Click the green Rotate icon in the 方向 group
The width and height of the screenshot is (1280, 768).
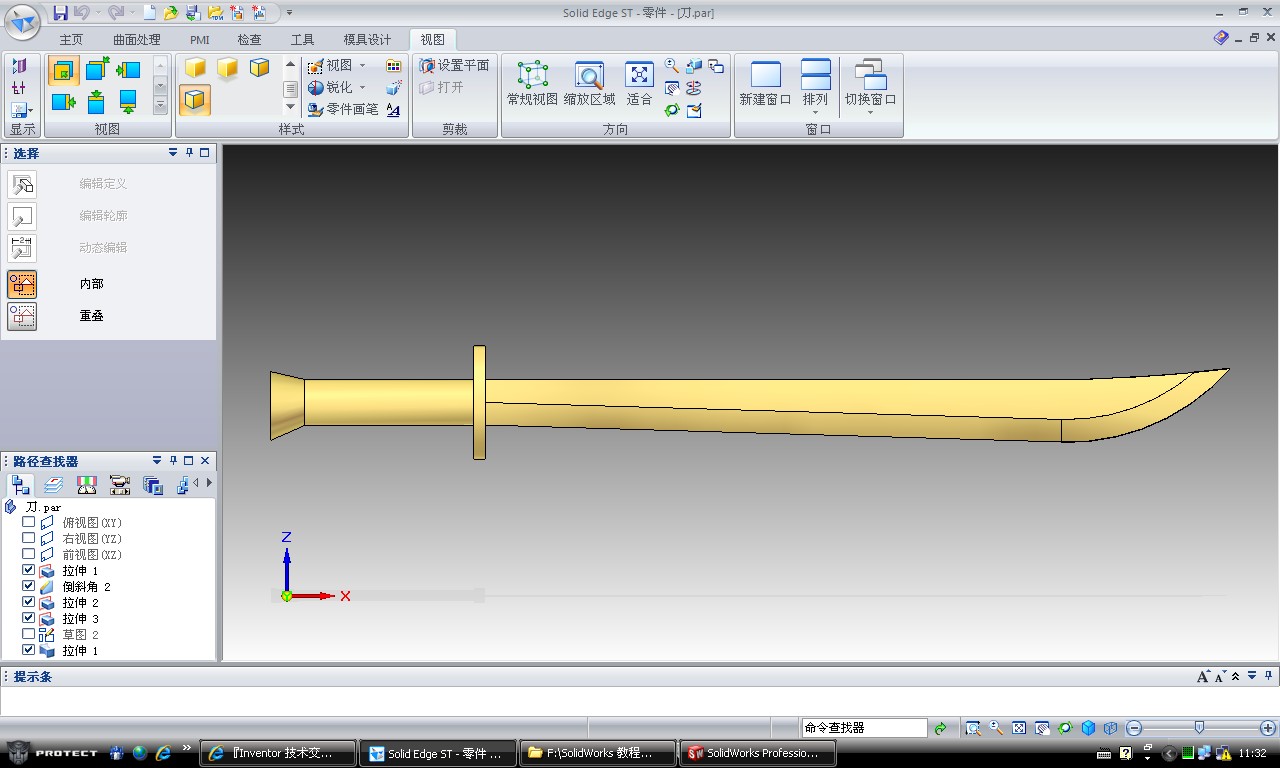click(672, 110)
